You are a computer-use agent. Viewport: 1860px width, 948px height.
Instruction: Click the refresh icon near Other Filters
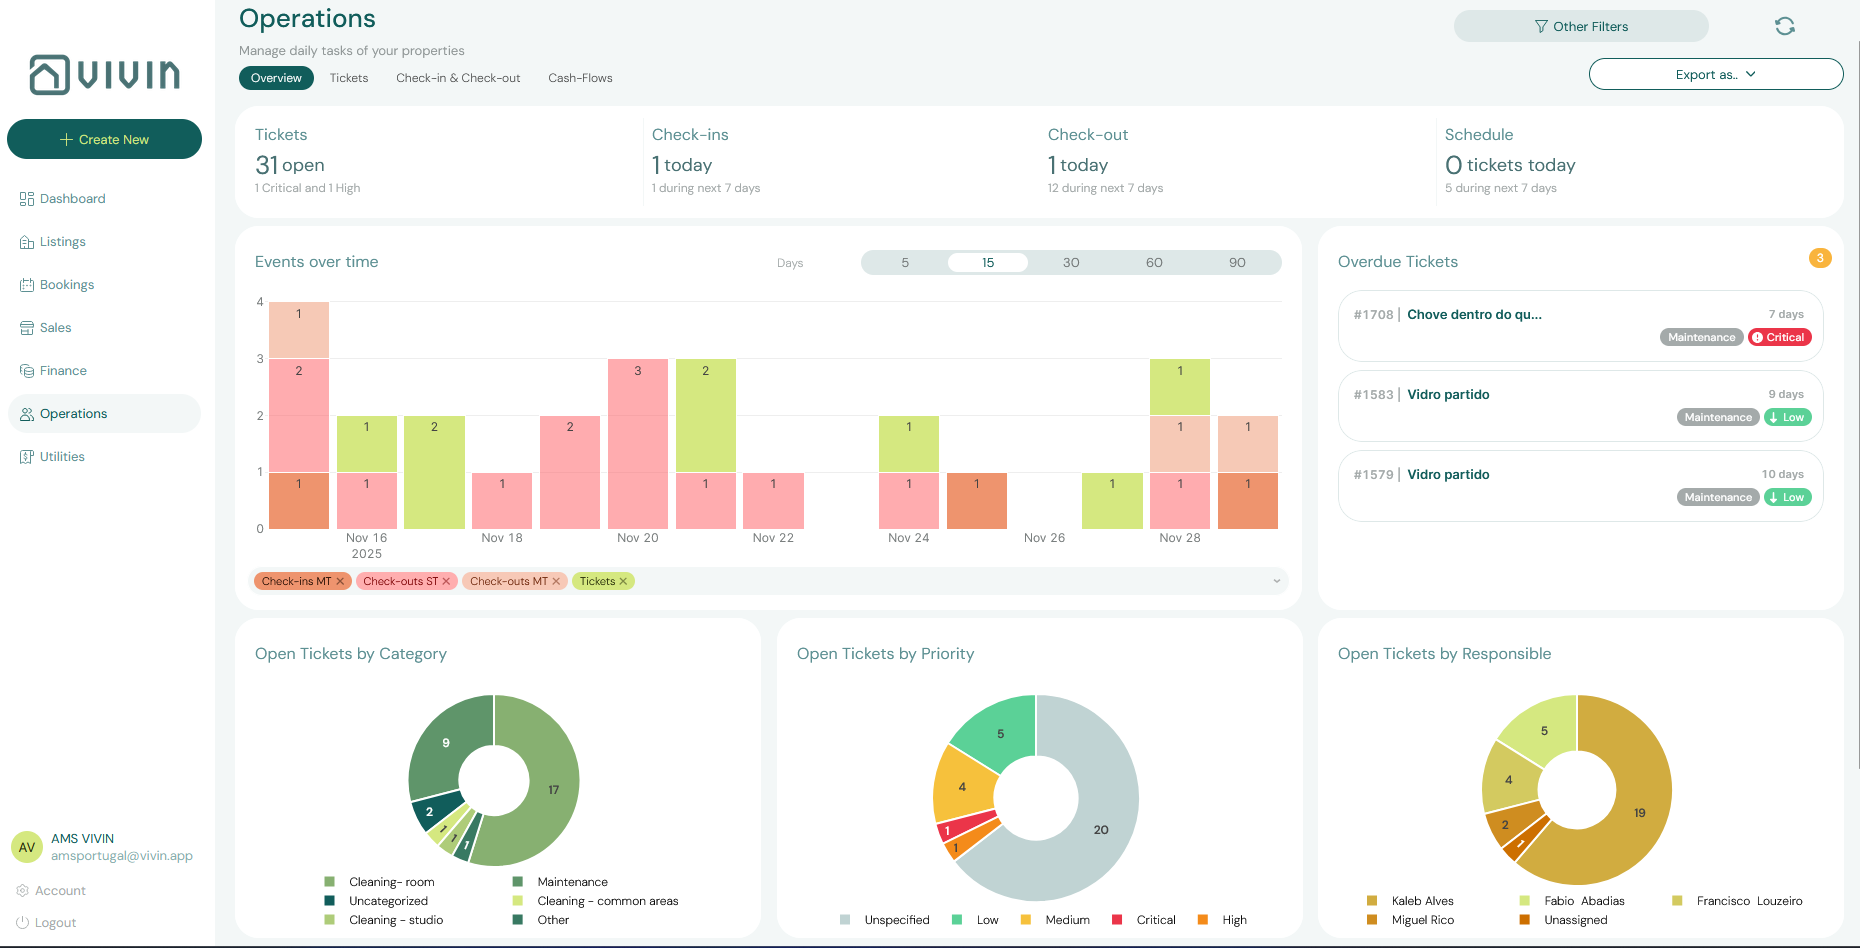[x=1785, y=26]
